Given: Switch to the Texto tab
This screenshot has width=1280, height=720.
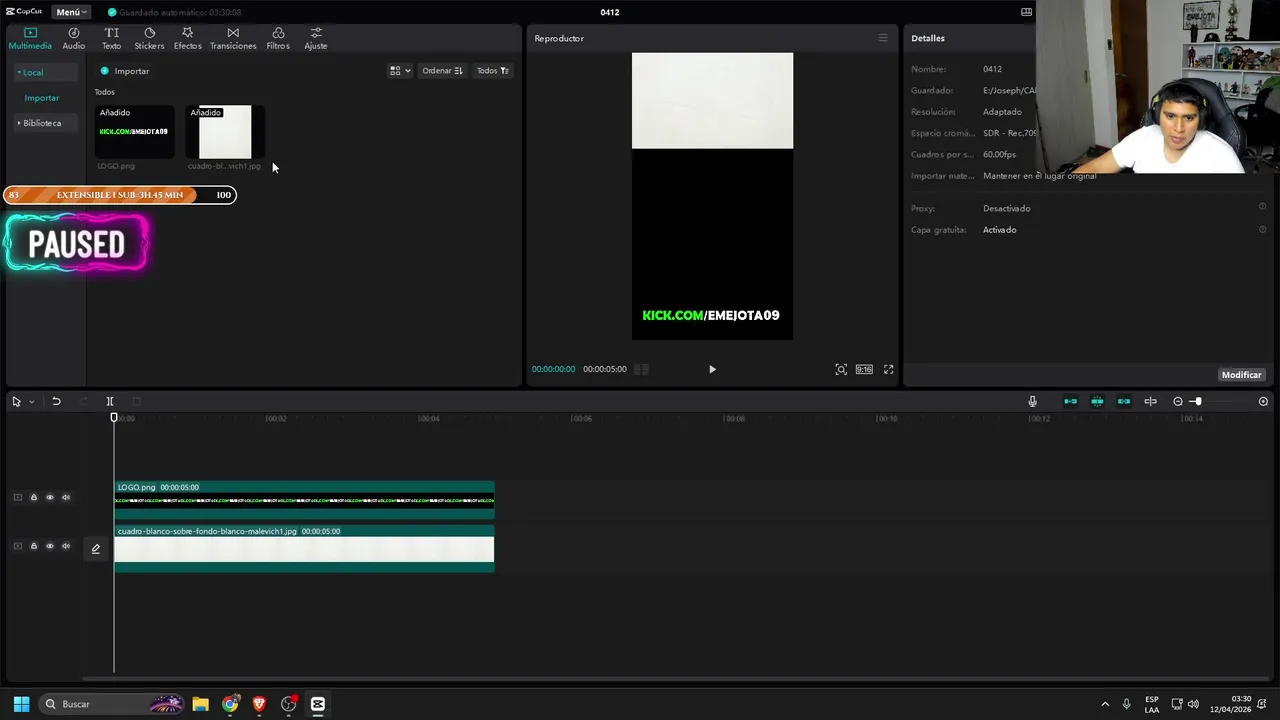Looking at the screenshot, I should (111, 38).
